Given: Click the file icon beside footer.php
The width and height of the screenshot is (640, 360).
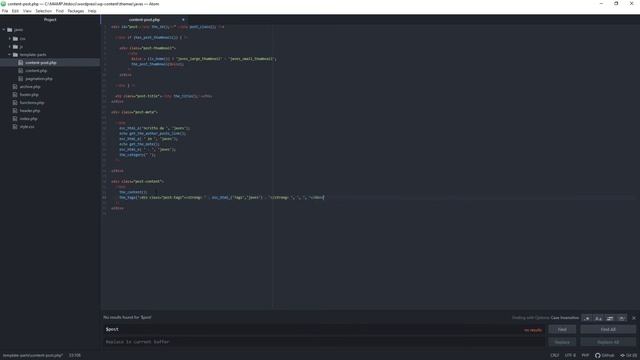Looking at the screenshot, I should pyautogui.click(x=15, y=95).
